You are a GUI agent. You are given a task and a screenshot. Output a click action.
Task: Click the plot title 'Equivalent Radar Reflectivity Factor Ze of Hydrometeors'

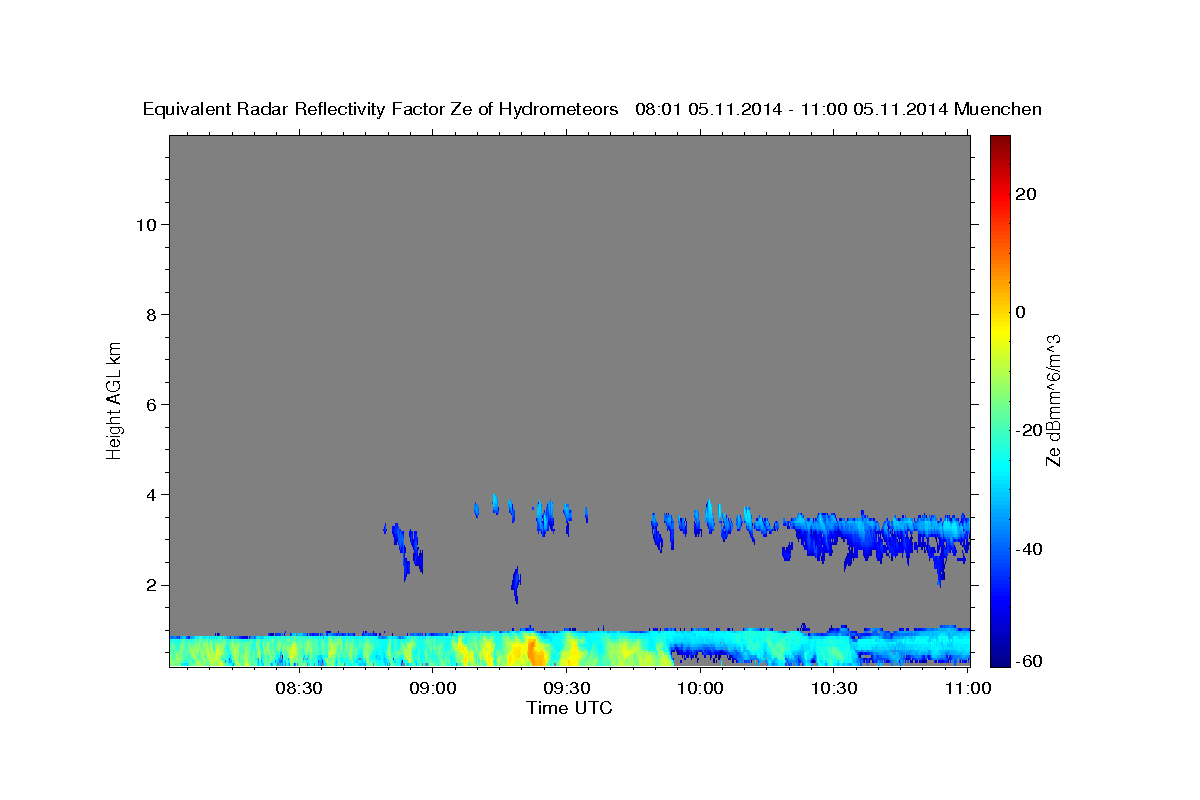381,109
